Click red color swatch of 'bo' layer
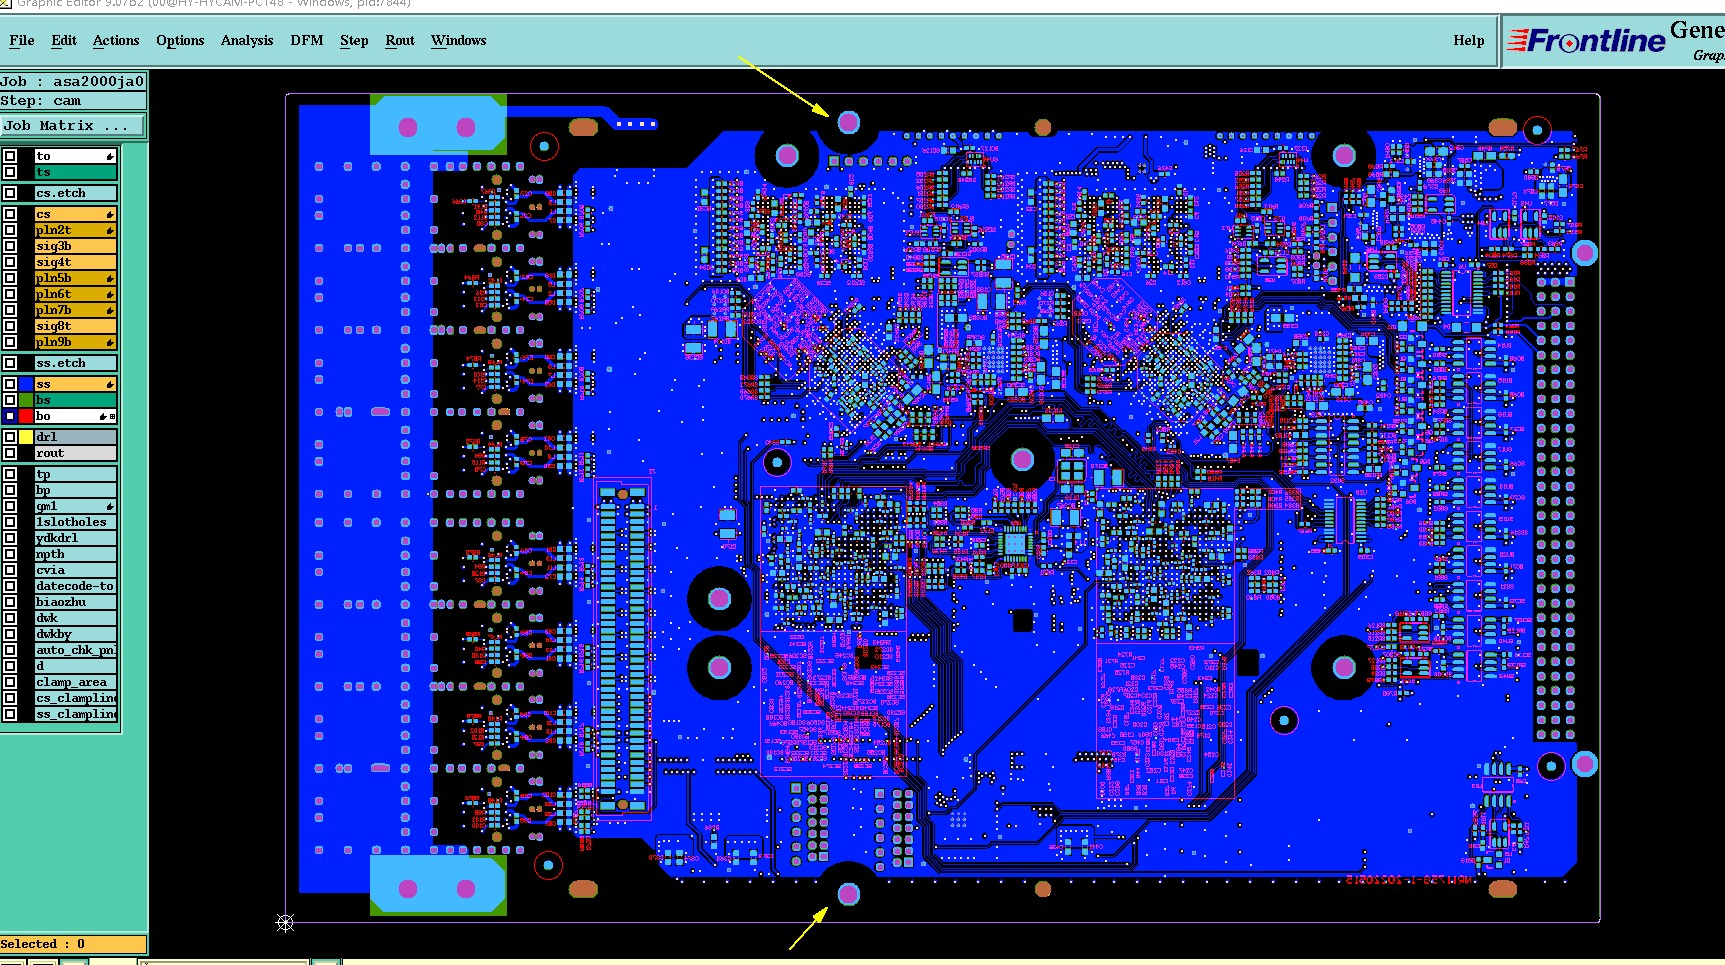This screenshot has width=1725, height=965. (26, 416)
